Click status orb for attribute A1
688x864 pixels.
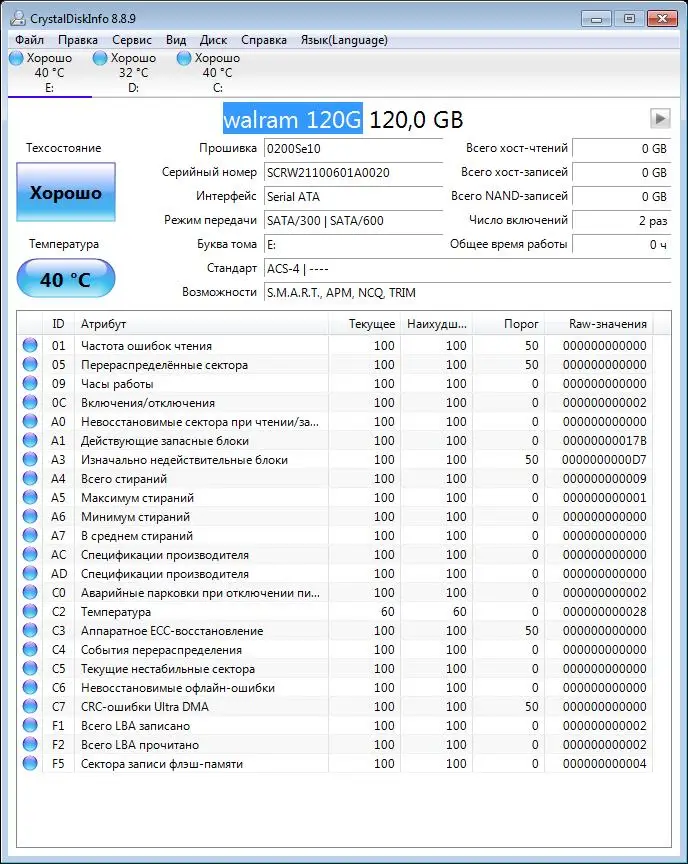30,440
